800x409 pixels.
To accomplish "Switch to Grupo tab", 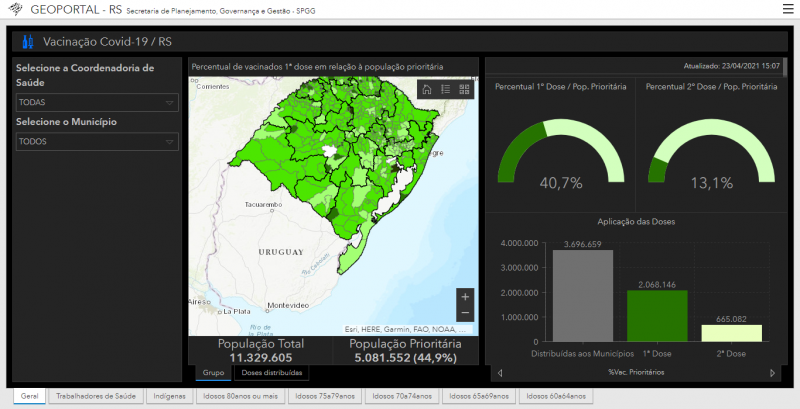I will click(213, 373).
